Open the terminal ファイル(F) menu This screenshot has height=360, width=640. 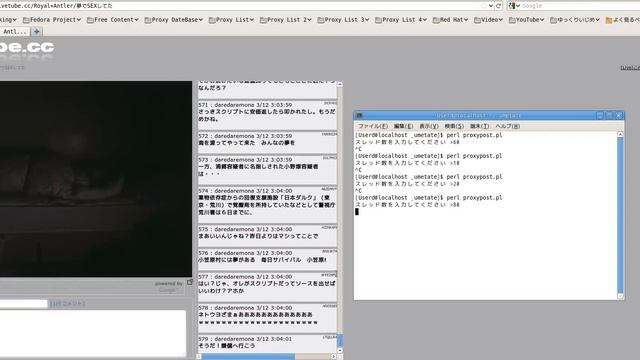[373, 126]
